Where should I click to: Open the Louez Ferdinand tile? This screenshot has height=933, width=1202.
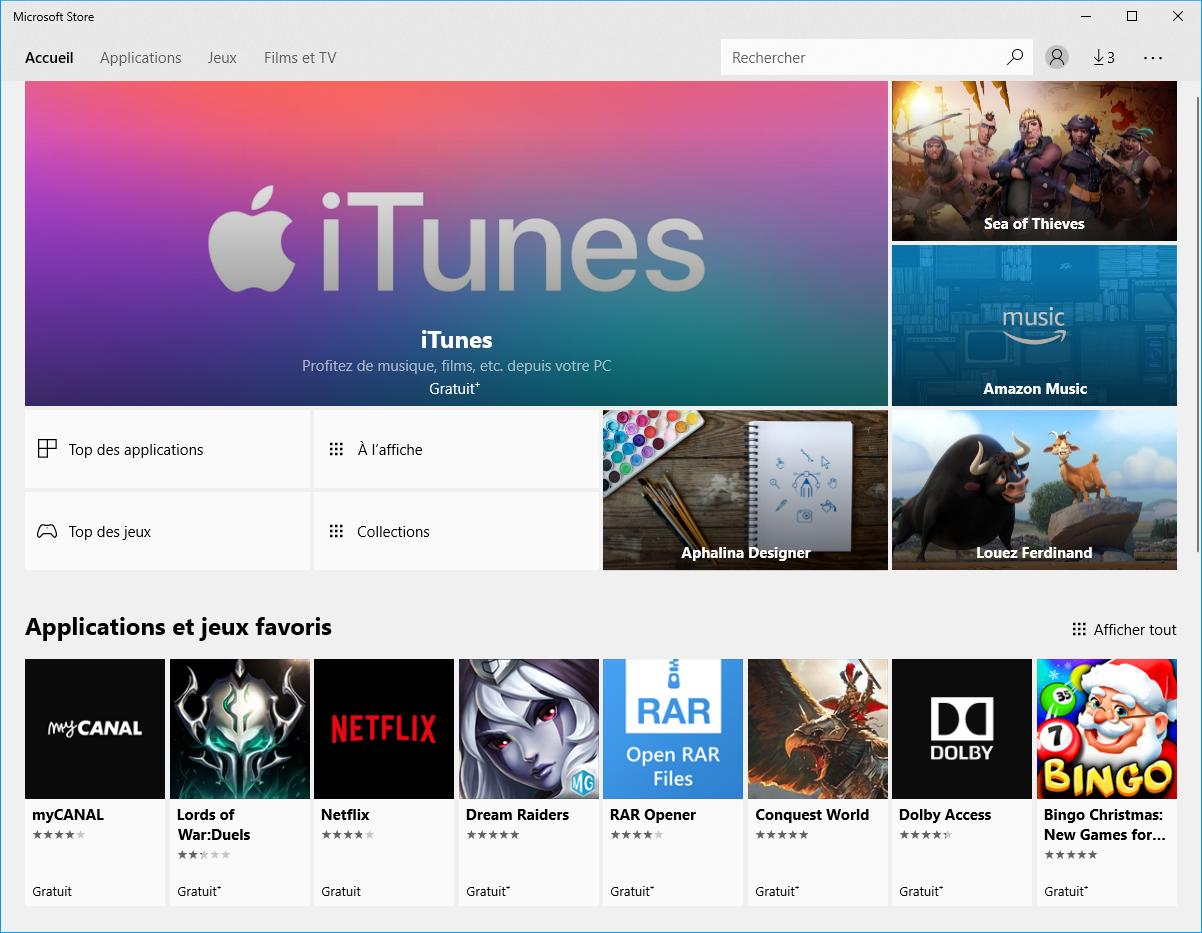pyautogui.click(x=1034, y=490)
